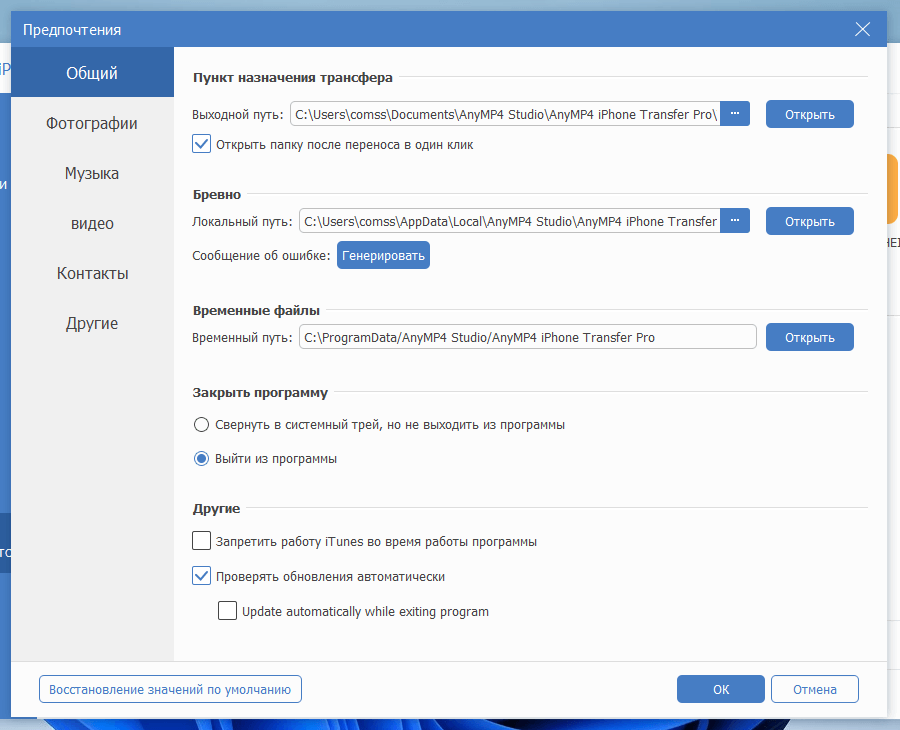Image resolution: width=900 pixels, height=730 pixels.
Task: Switch to the Музыка tab
Action: point(92,173)
